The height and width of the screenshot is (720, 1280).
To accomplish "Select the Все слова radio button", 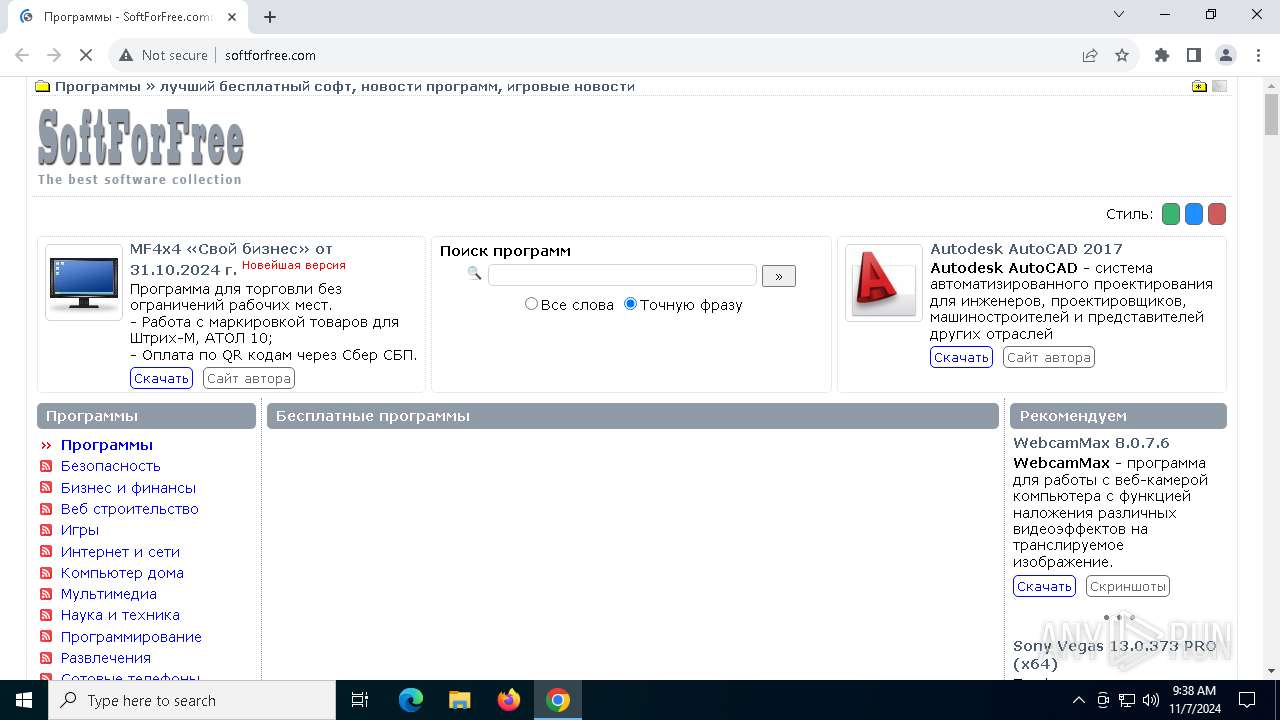I will [531, 304].
